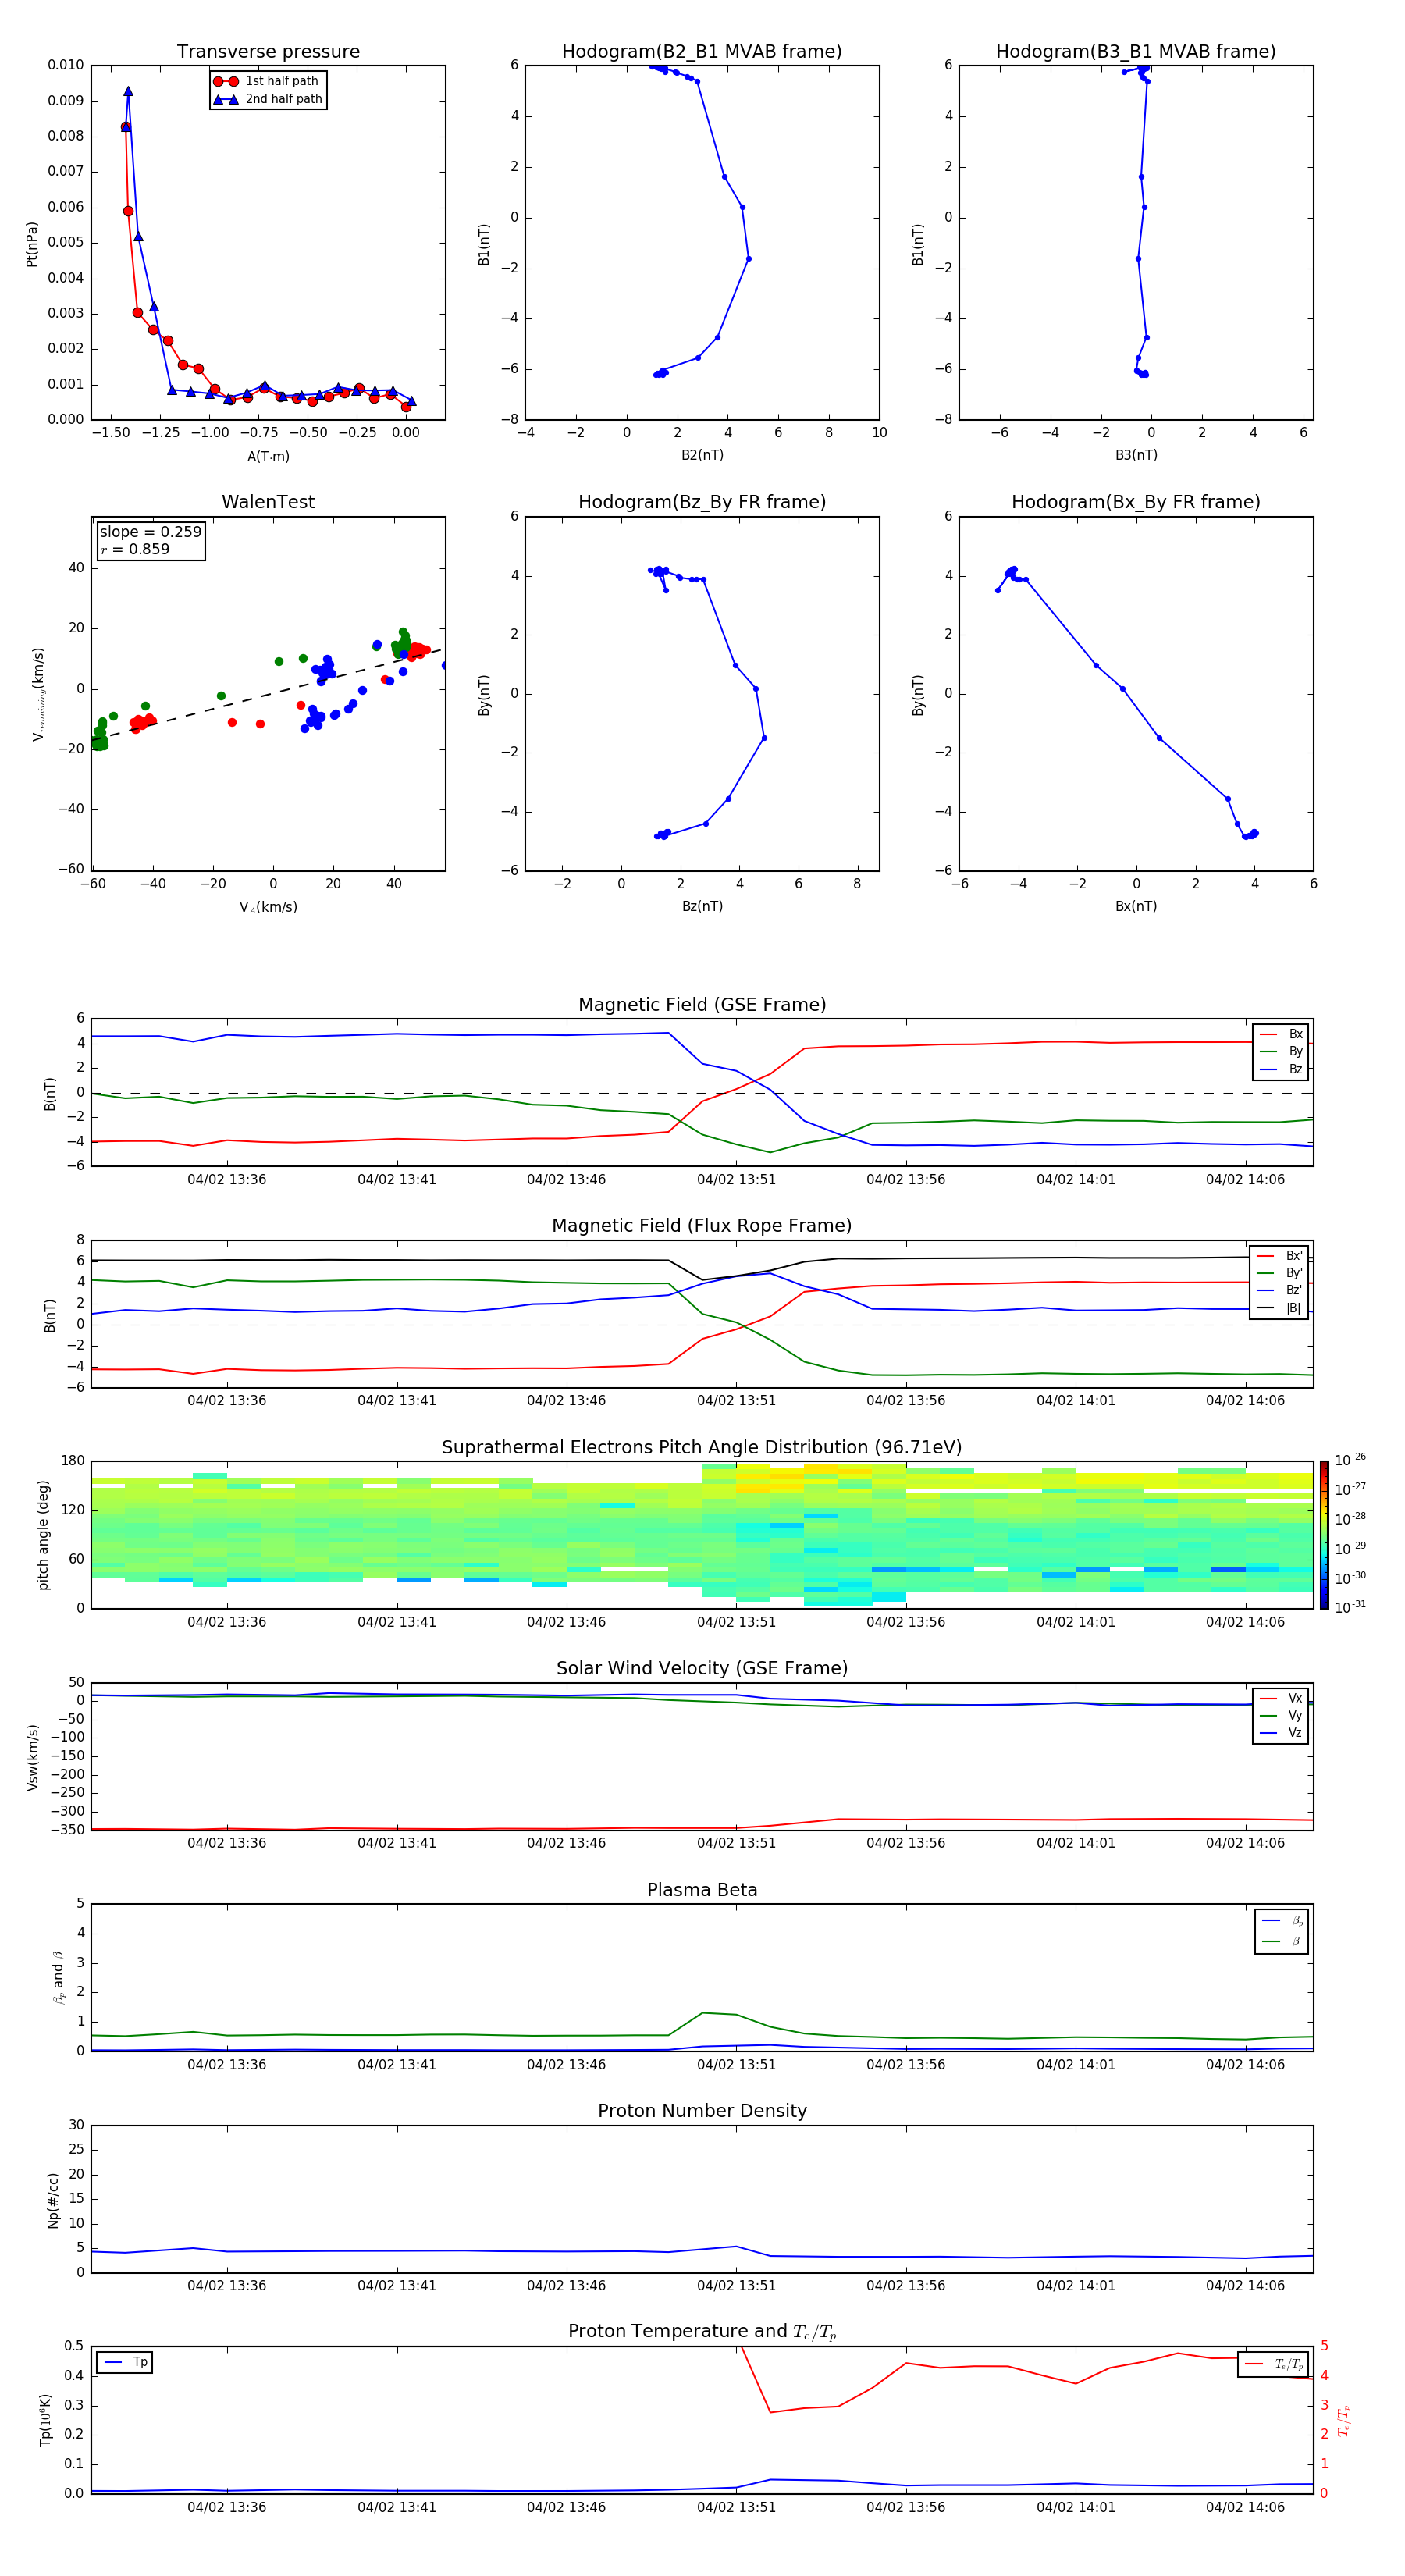1405x2576 pixels.
Task: Click the Vx entry in velocity legend
Action: click(x=1281, y=1698)
